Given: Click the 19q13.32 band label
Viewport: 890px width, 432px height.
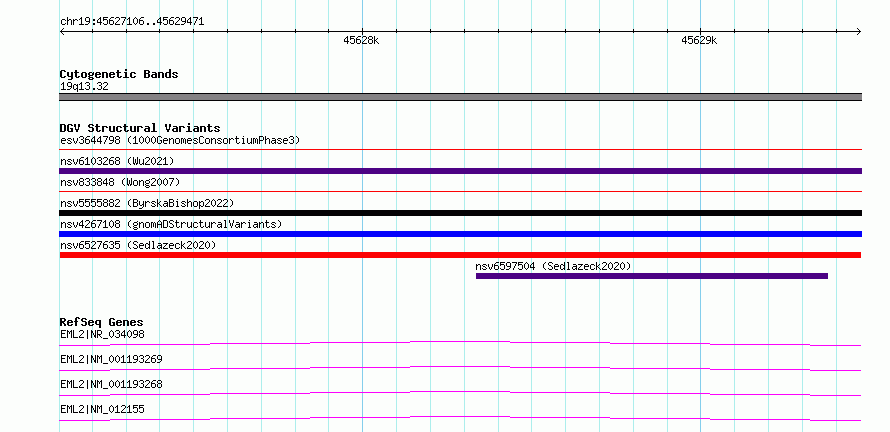Looking at the screenshot, I should pyautogui.click(x=84, y=87).
